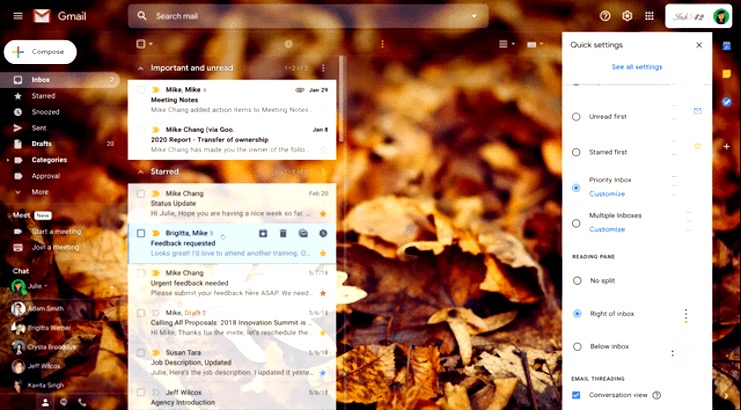
Task: Choose Right of inbox reading pane
Action: click(x=577, y=314)
